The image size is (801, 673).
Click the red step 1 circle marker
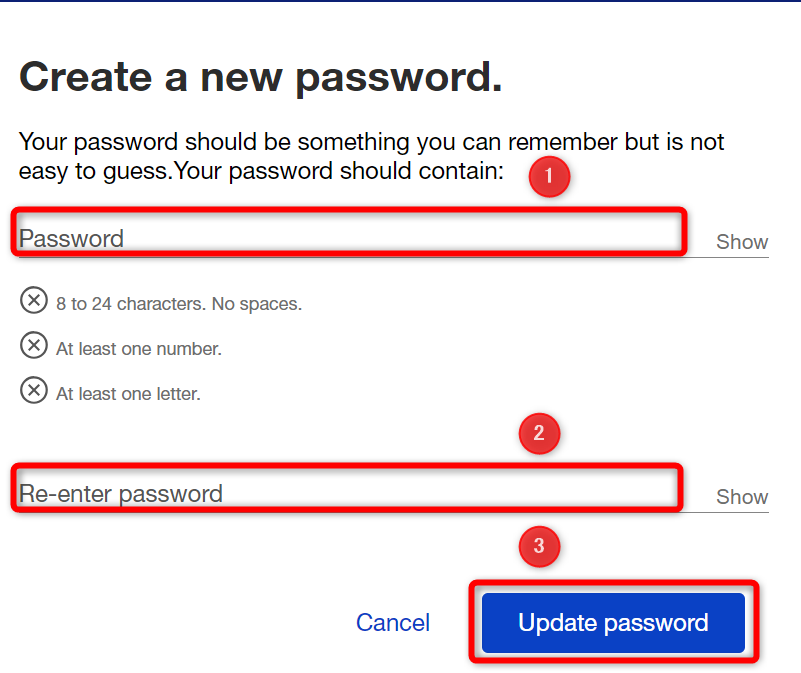[549, 176]
